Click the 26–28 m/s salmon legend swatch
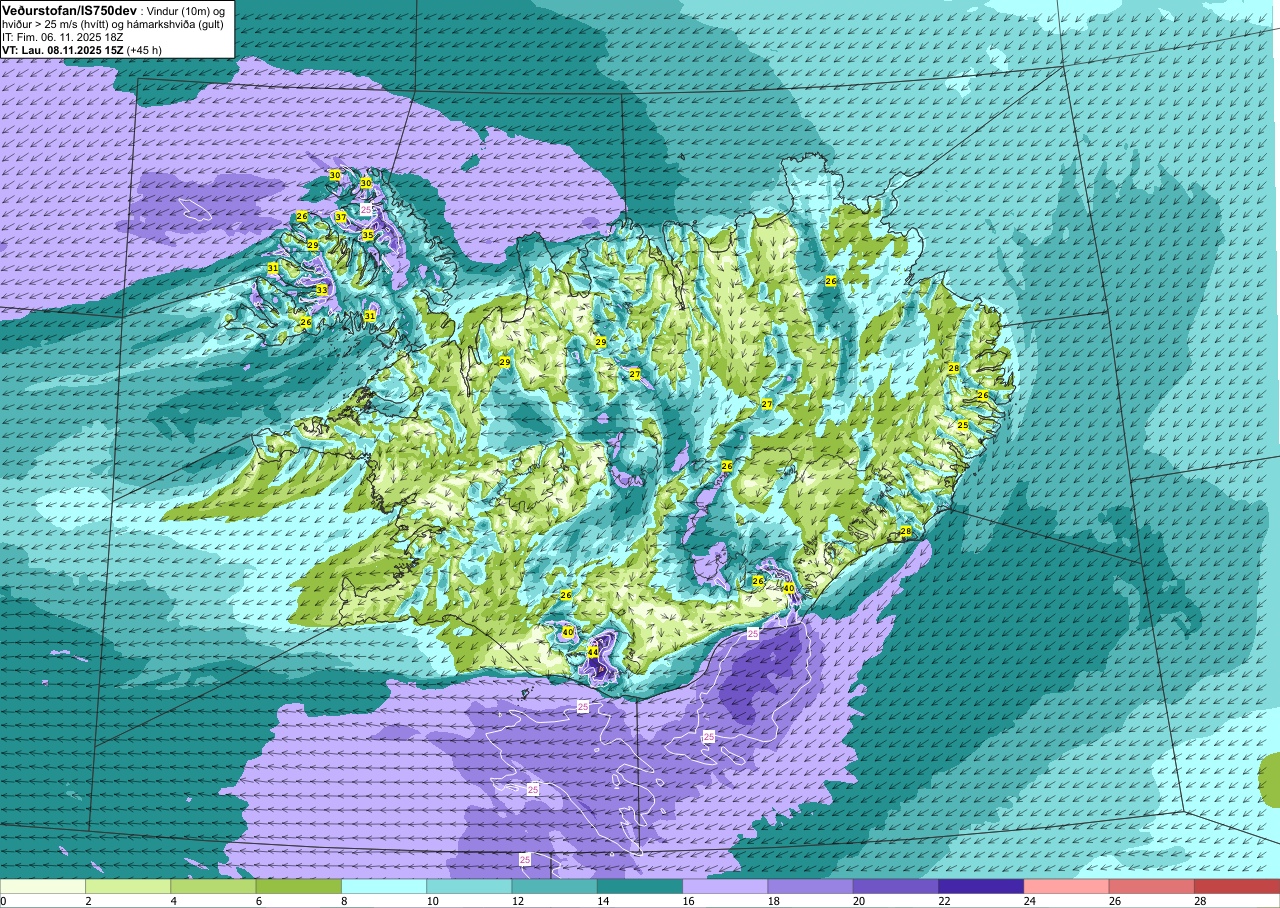The width and height of the screenshot is (1280, 908). [1151, 887]
